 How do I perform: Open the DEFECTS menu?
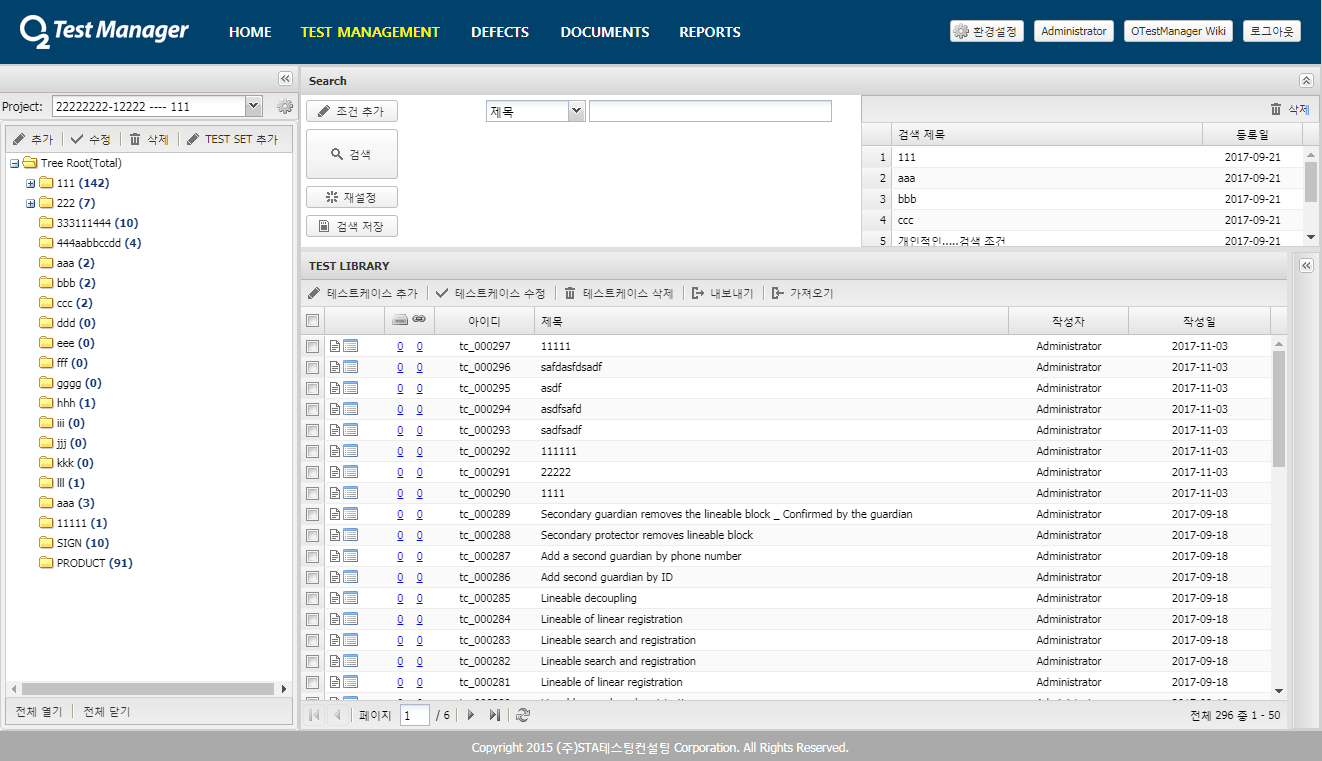pyautogui.click(x=499, y=32)
